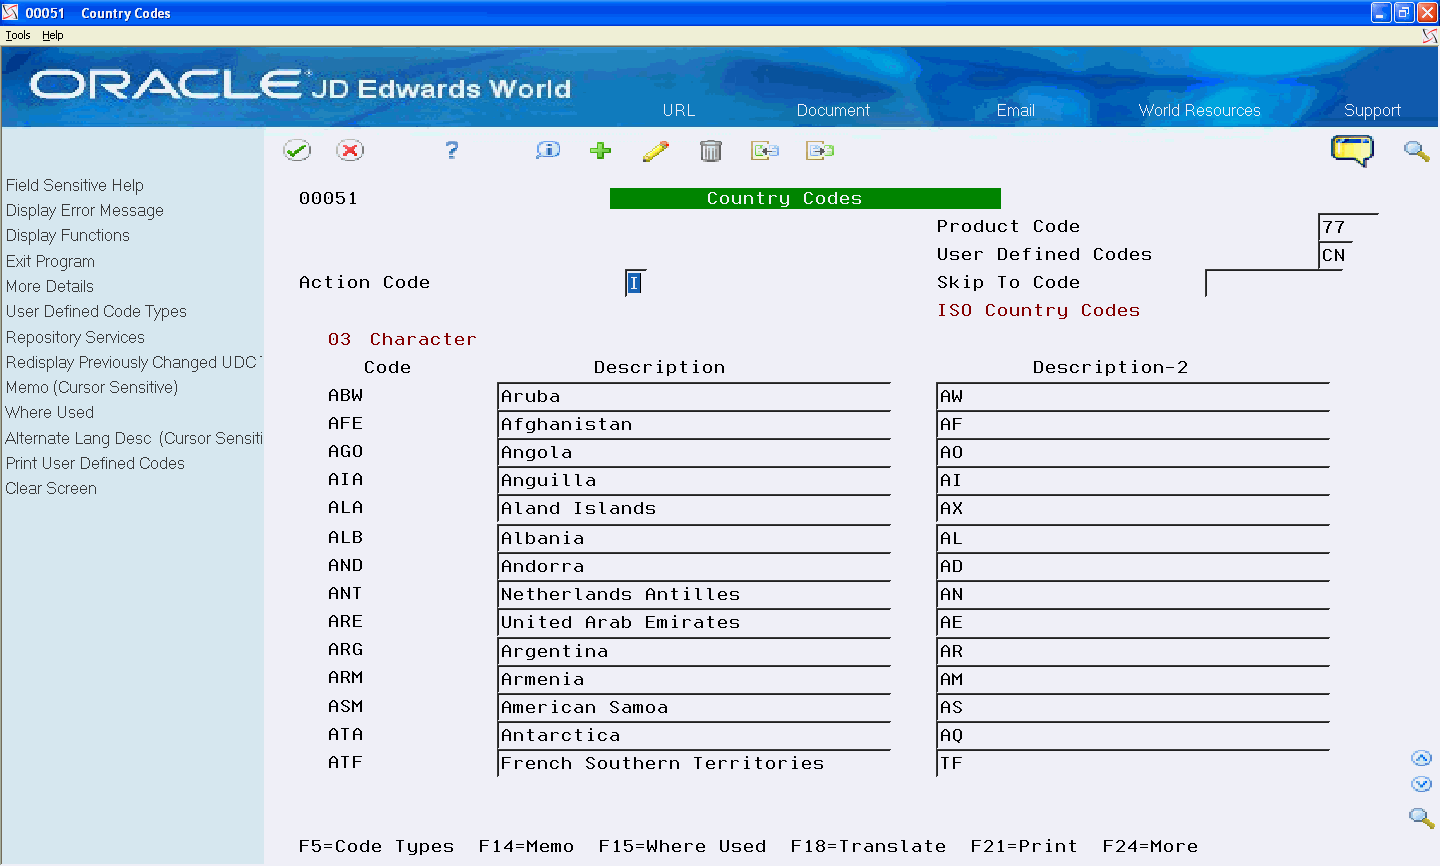Viewport: 1440px width, 866px height.
Task: Click the info speech-bubble icon on the toolbar
Action: point(547,150)
